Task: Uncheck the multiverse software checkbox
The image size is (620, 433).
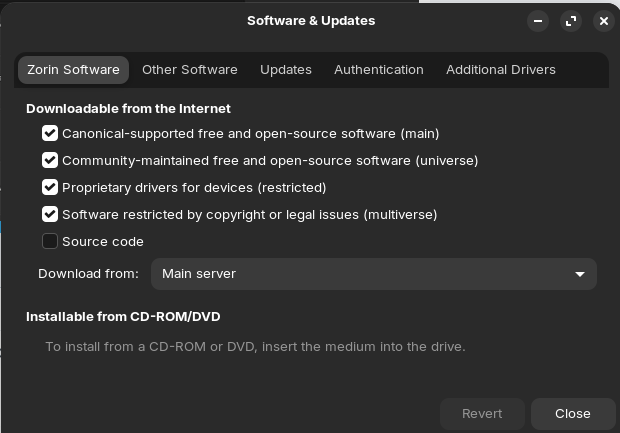Action: (50, 214)
